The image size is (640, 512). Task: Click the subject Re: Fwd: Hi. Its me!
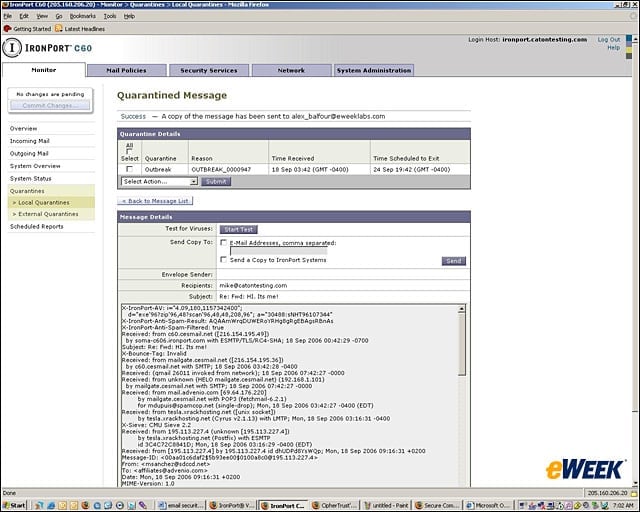249,297
